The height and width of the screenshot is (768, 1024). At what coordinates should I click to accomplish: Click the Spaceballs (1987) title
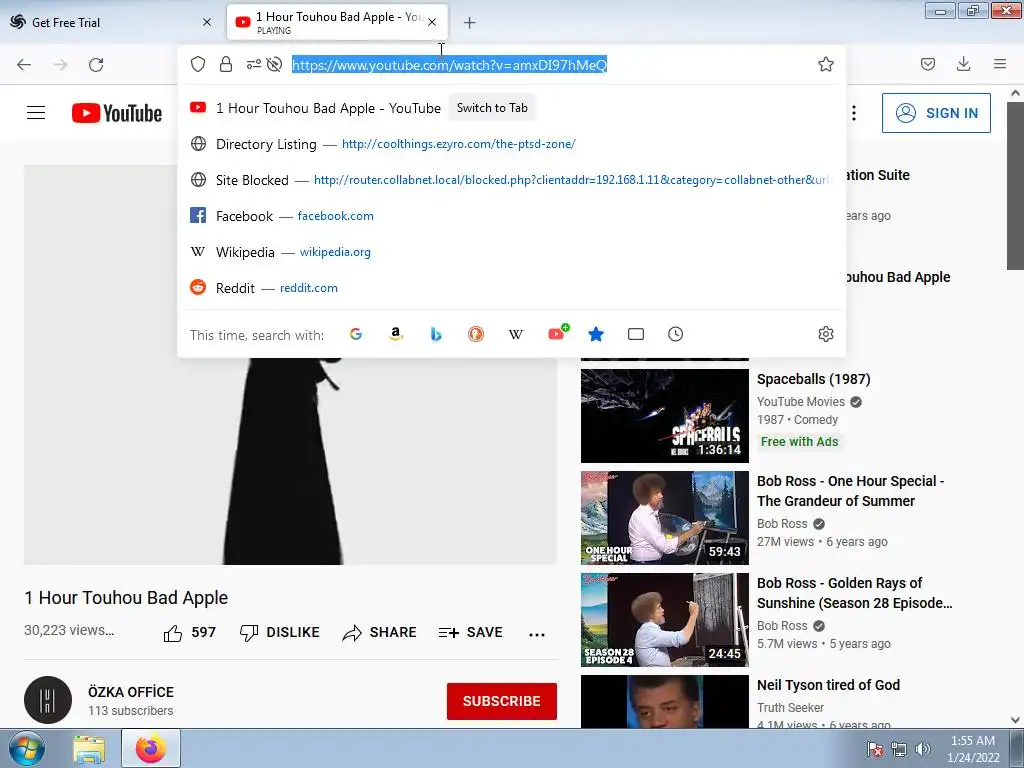(x=813, y=379)
